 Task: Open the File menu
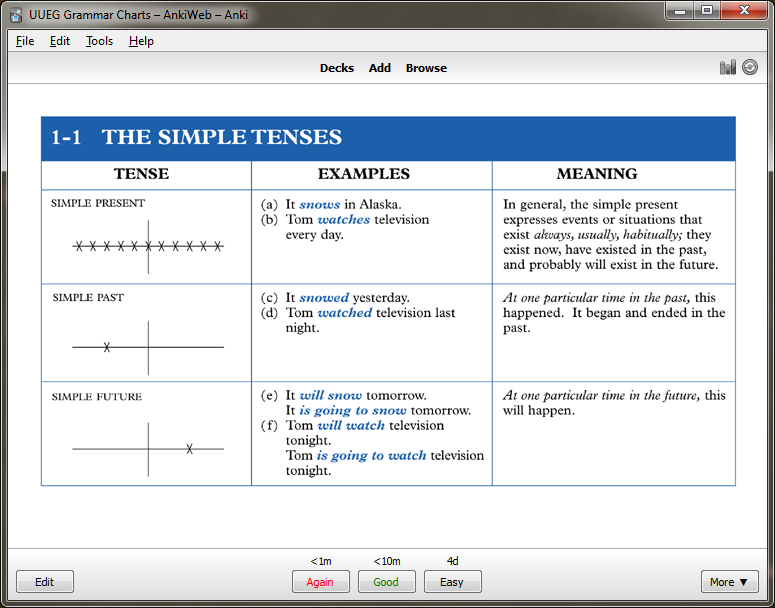pos(25,41)
